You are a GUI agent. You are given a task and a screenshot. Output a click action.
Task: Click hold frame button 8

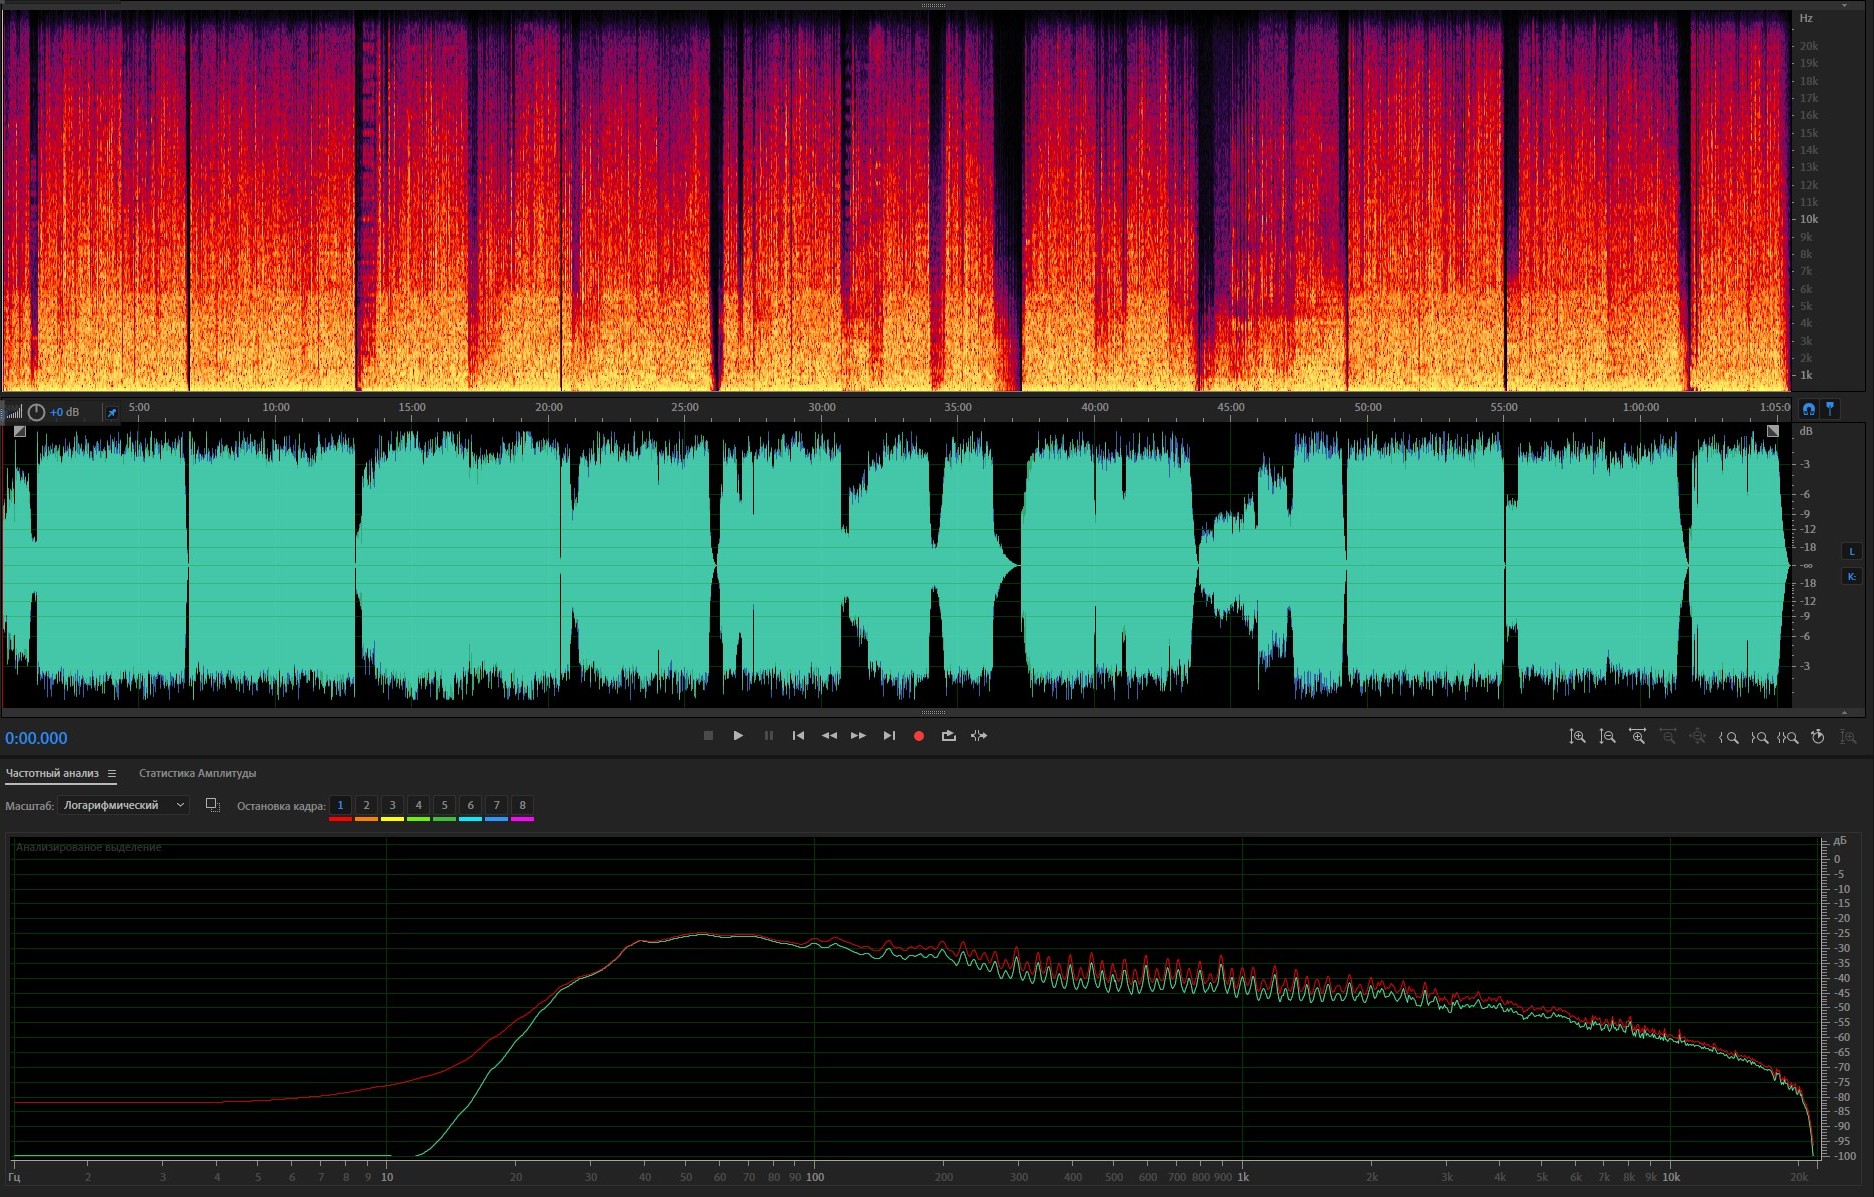pyautogui.click(x=522, y=806)
